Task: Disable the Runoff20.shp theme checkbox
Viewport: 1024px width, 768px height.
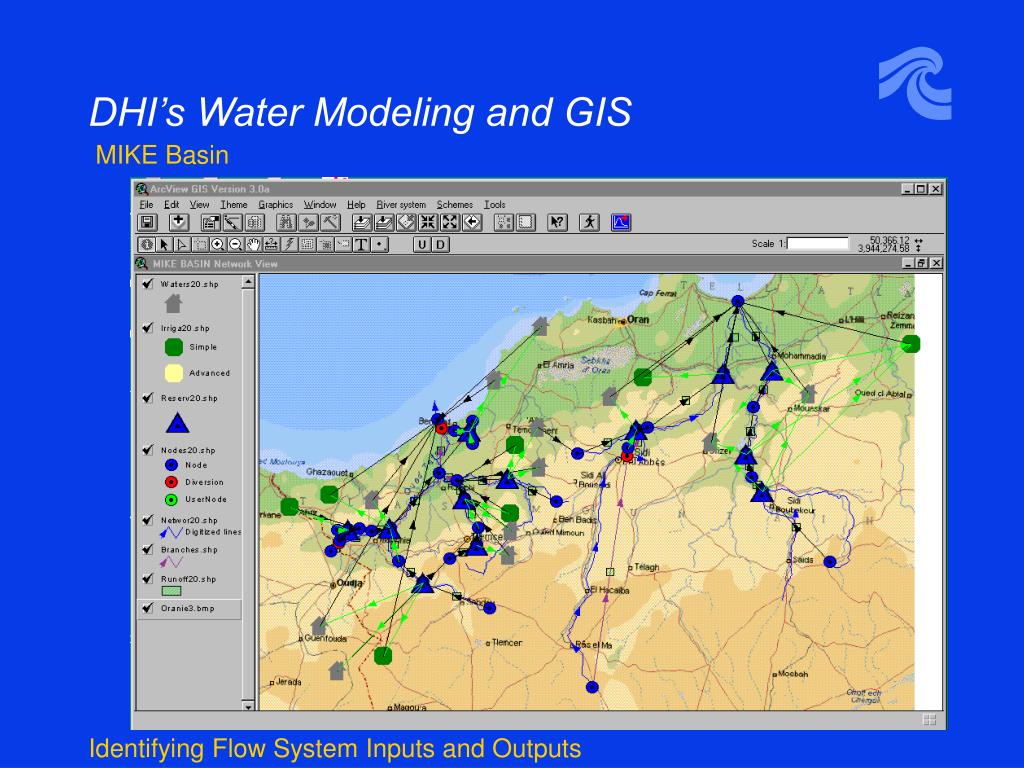Action: tap(148, 579)
